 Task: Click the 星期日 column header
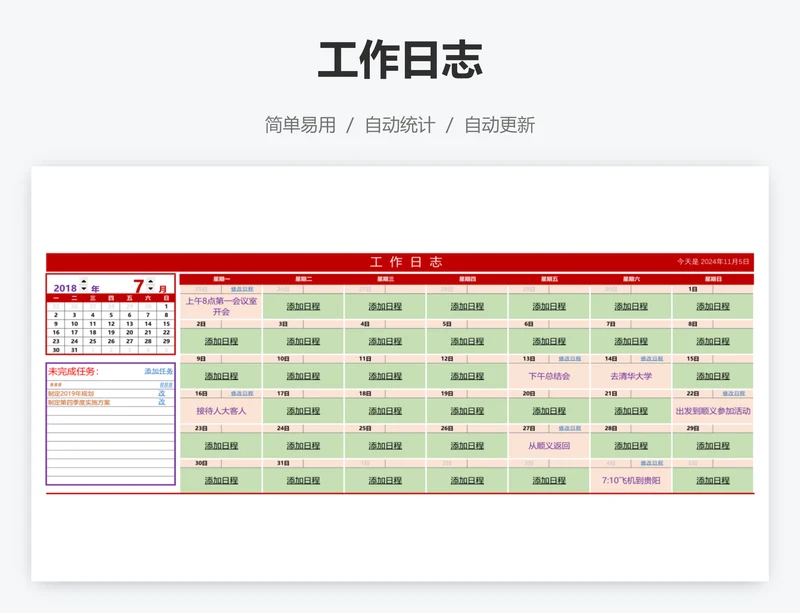pos(713,279)
